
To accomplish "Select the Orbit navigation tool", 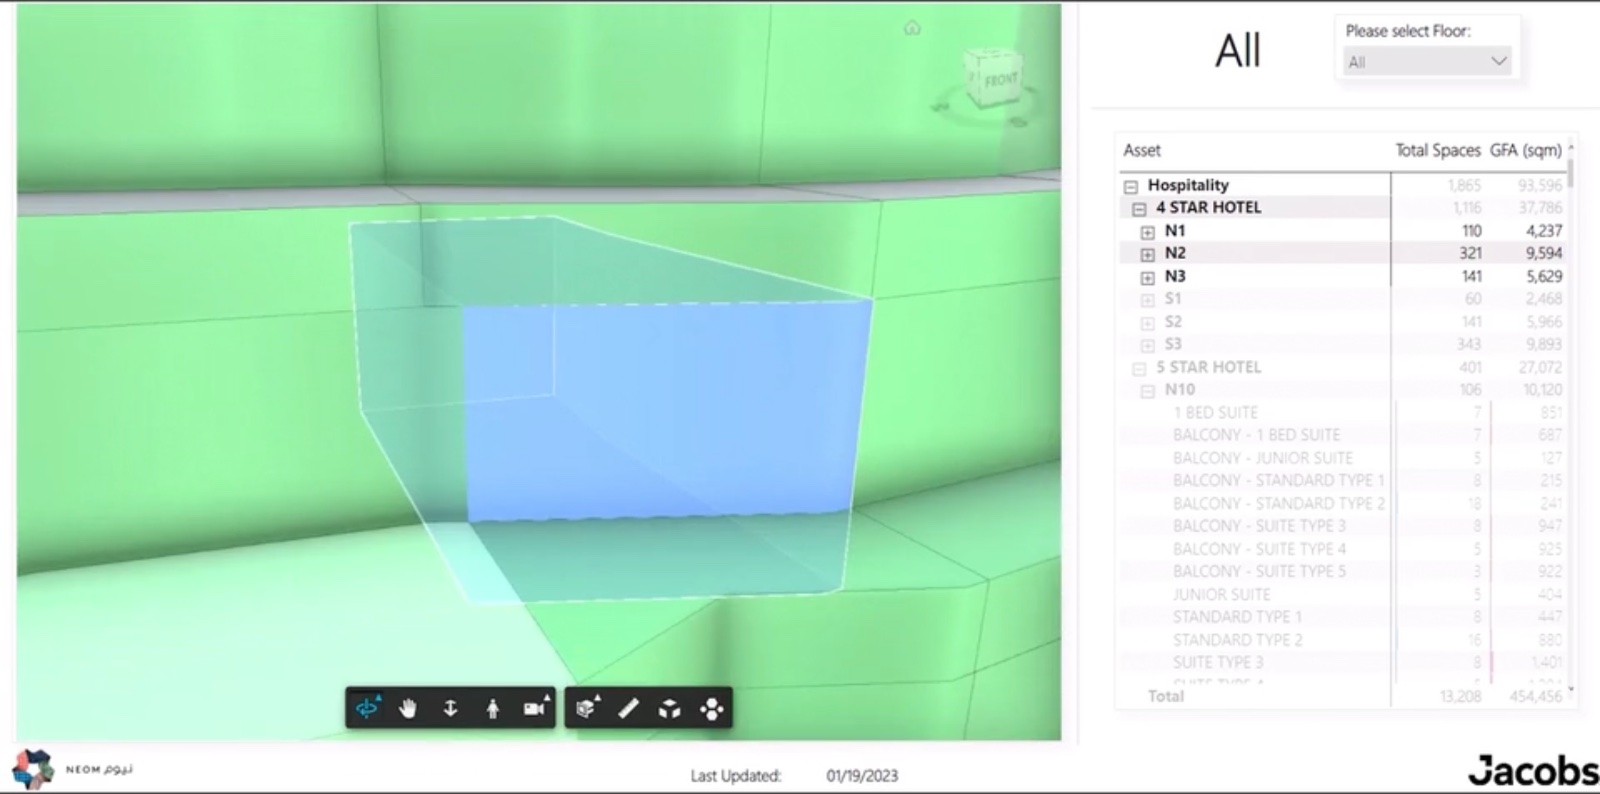I will pyautogui.click(x=367, y=708).
